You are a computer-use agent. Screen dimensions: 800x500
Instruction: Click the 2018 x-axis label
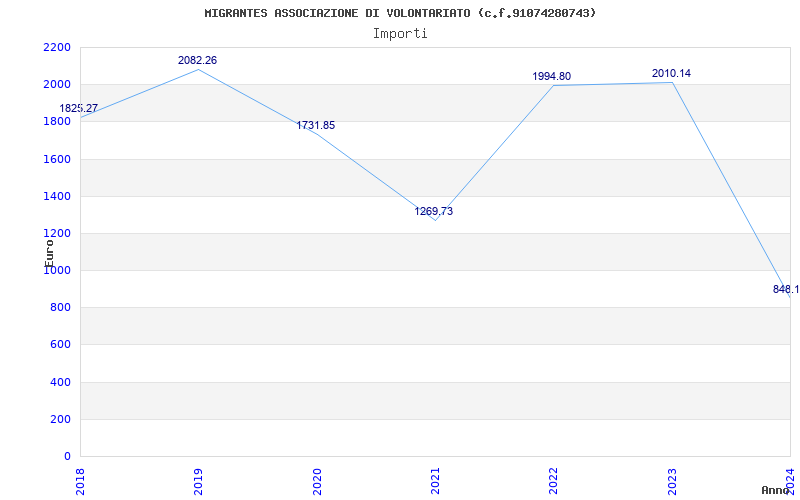[x=81, y=482]
